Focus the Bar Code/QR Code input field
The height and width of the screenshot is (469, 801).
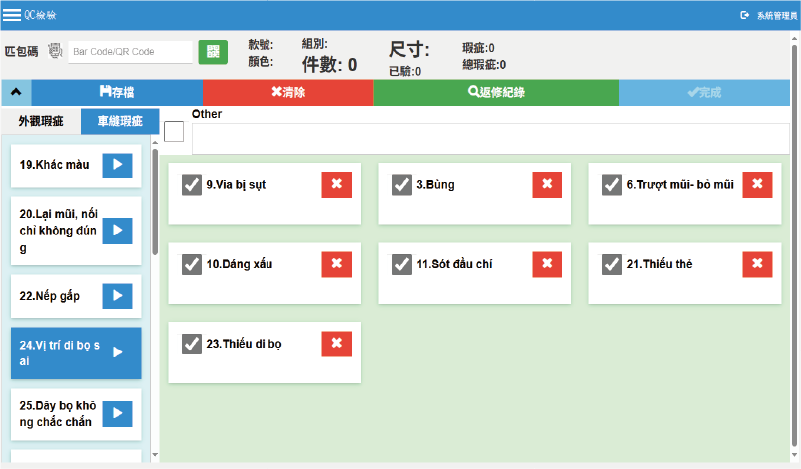tap(130, 52)
